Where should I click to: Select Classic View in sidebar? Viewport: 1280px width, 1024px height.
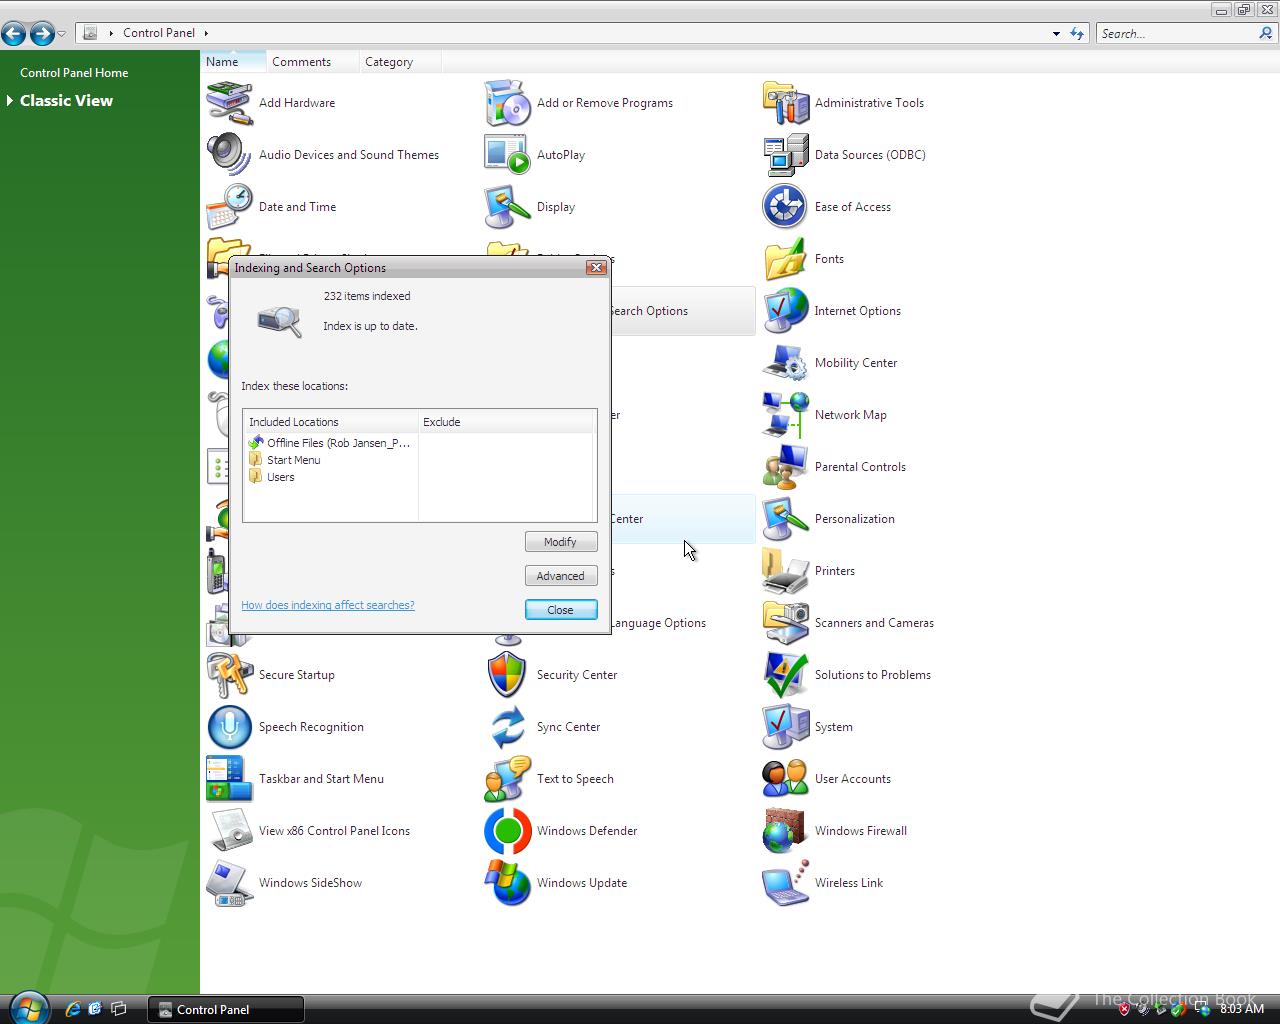(66, 101)
